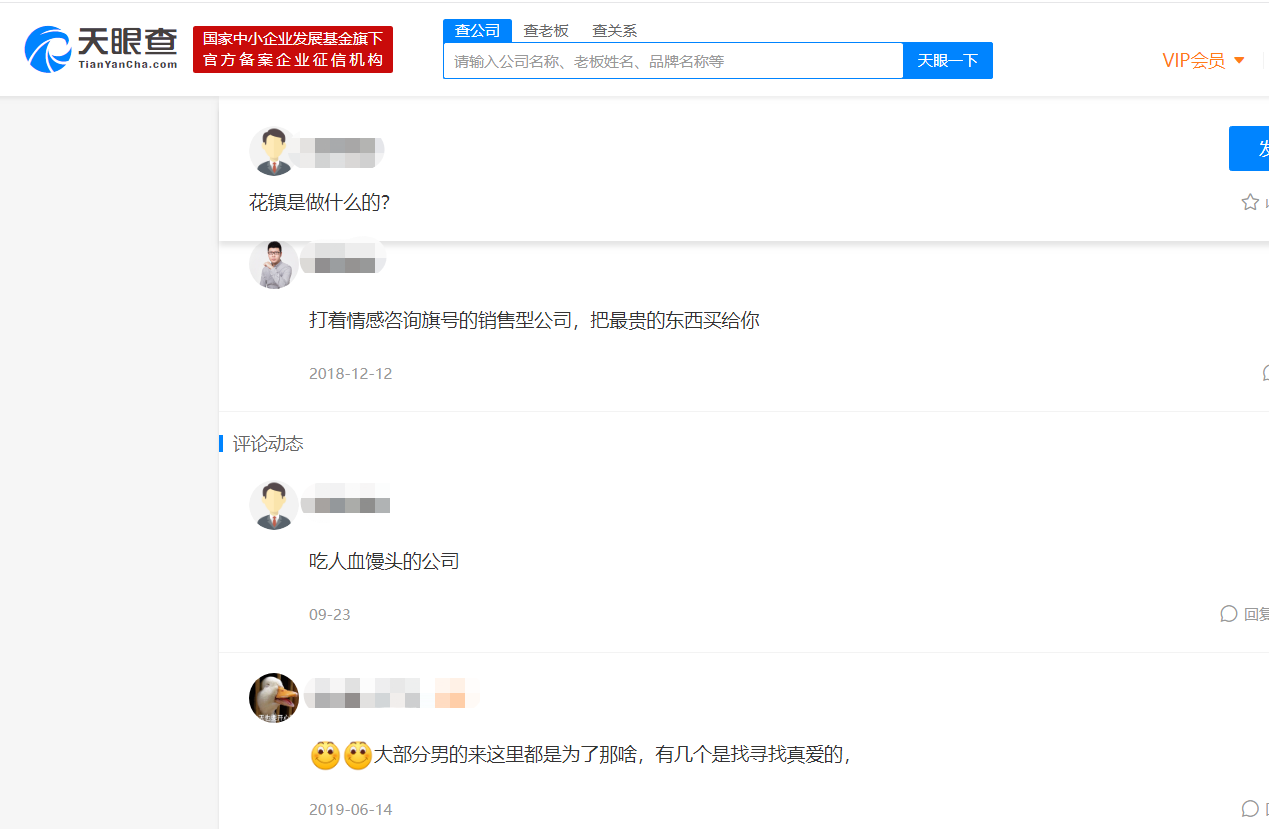The height and width of the screenshot is (829, 1269).
Task: Toggle the star to favorite the post
Action: (x=1250, y=201)
